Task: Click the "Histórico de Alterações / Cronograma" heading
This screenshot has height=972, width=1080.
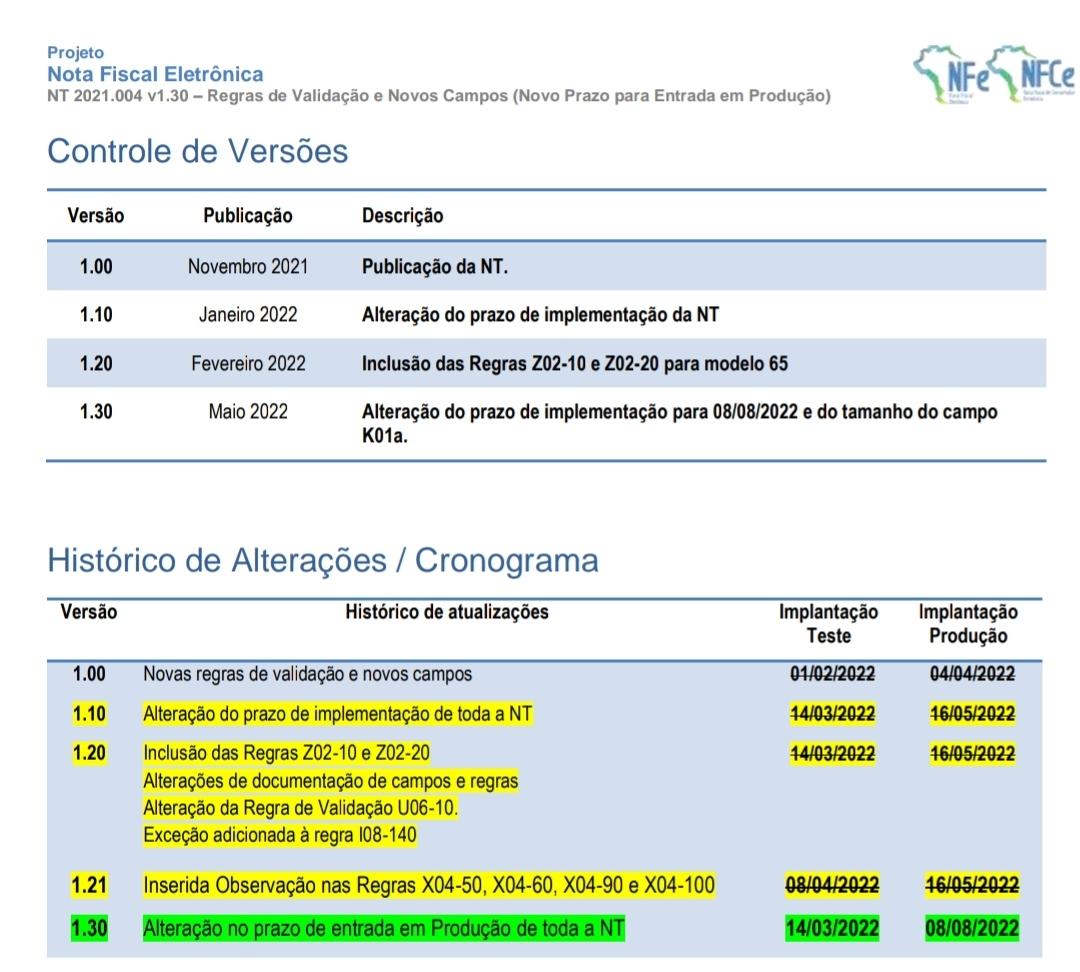Action: click(x=323, y=560)
